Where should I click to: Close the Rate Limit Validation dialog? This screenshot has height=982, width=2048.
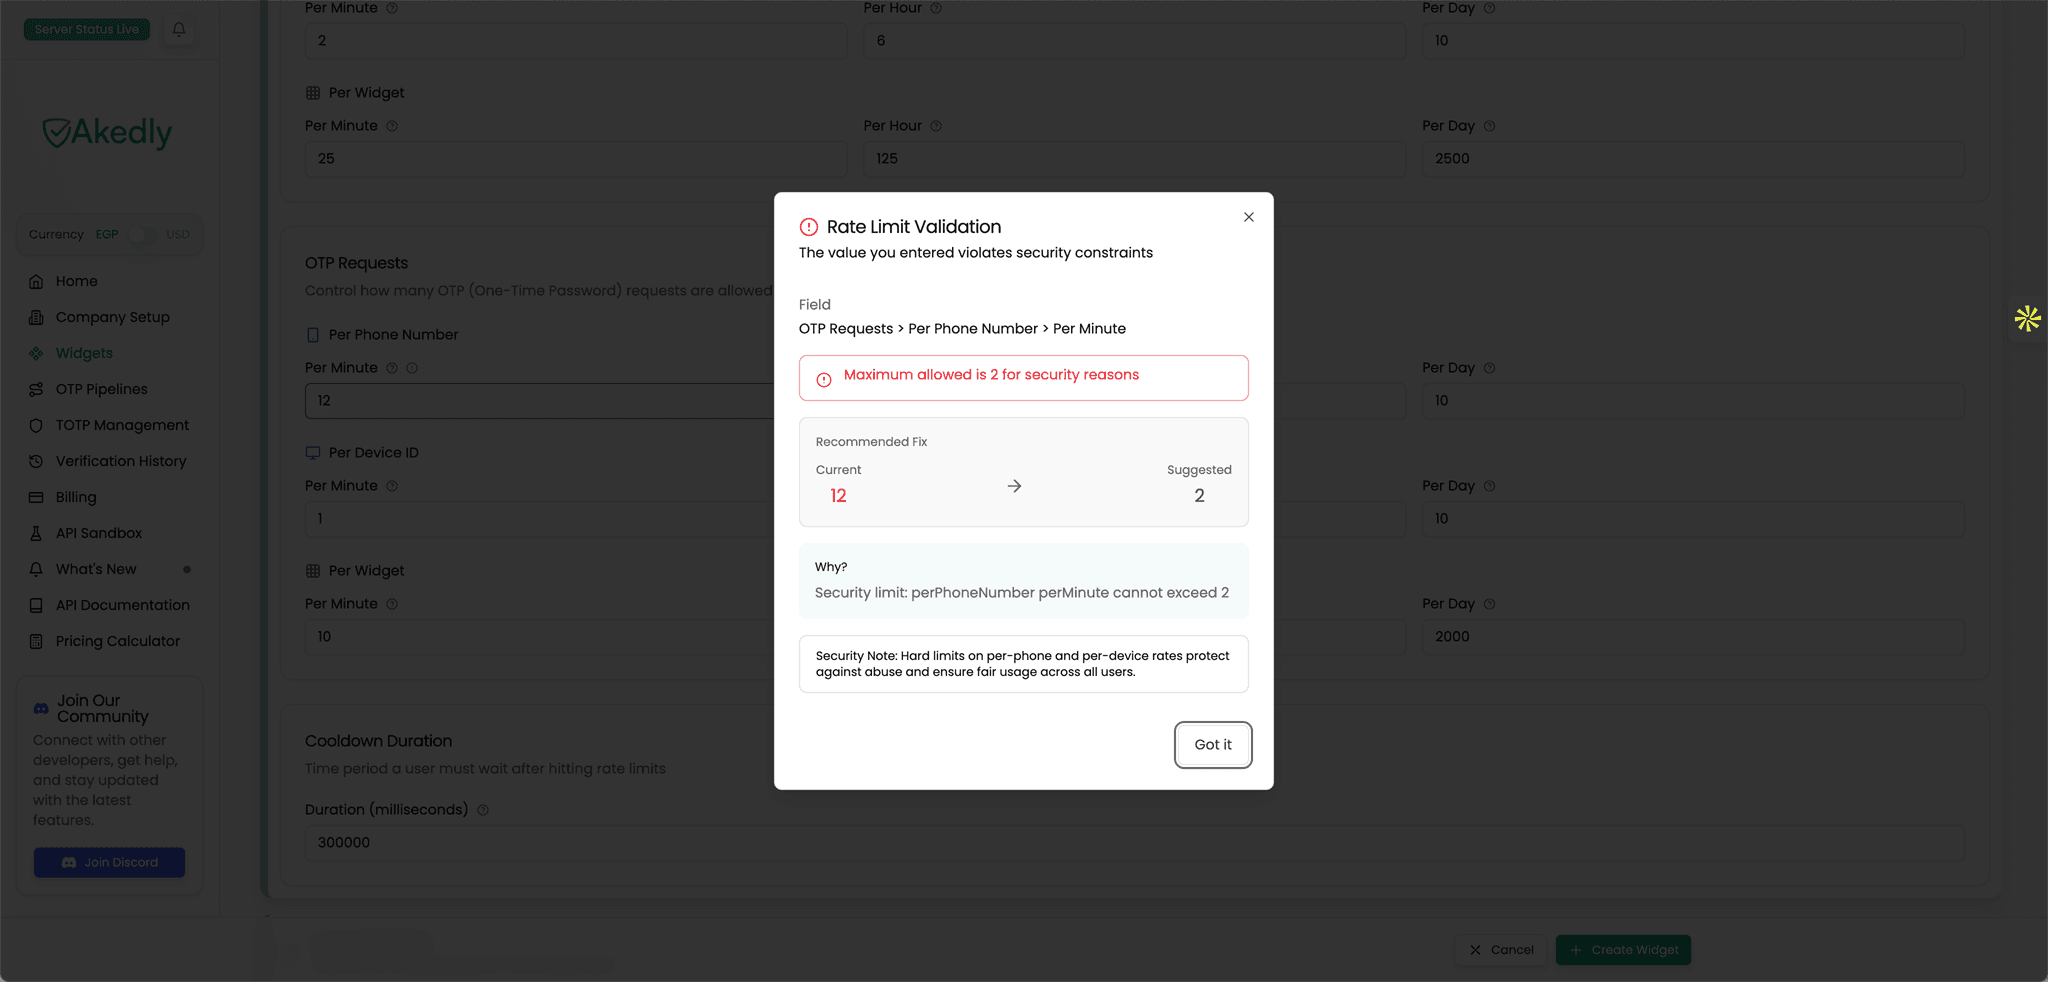point(1249,217)
